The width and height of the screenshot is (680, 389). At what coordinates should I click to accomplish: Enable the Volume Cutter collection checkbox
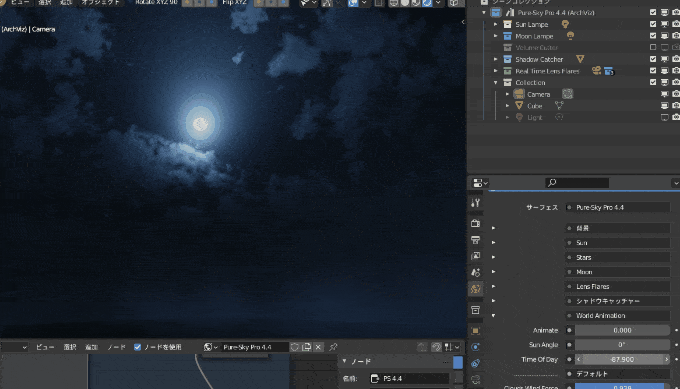click(653, 47)
